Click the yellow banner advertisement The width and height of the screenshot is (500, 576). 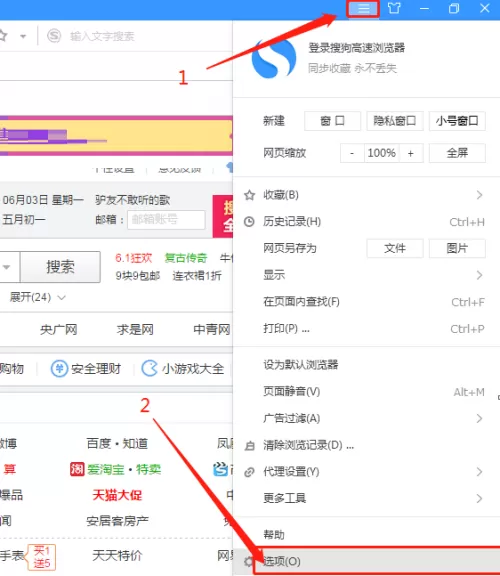[x=116, y=135]
